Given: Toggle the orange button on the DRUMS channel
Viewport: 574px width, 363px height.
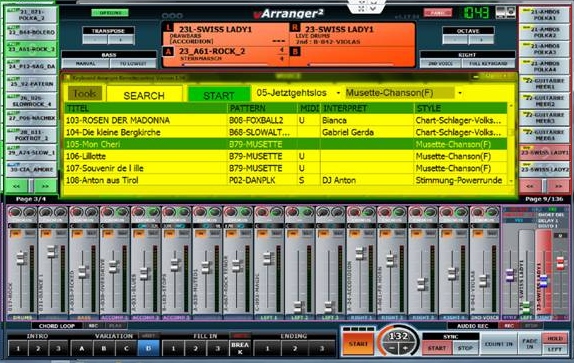Looking at the screenshot, I should pyautogui.click(x=15, y=233).
